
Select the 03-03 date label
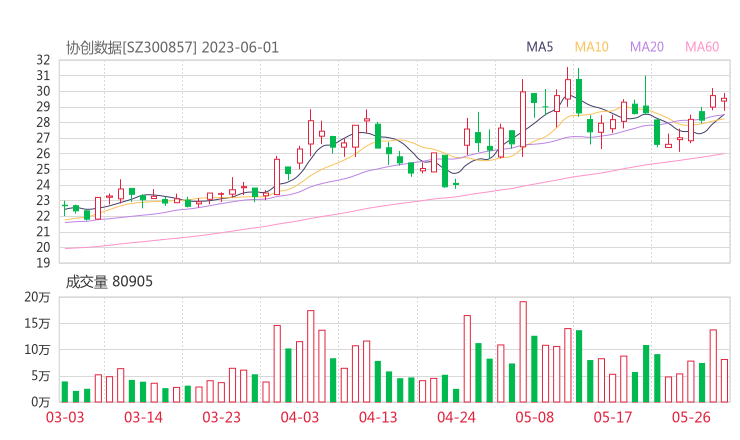tap(65, 417)
